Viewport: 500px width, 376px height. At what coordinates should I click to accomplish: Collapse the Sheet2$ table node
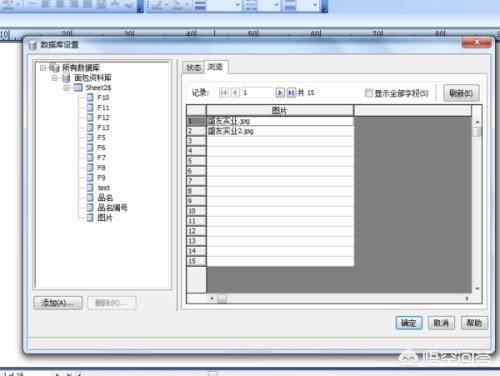point(66,88)
